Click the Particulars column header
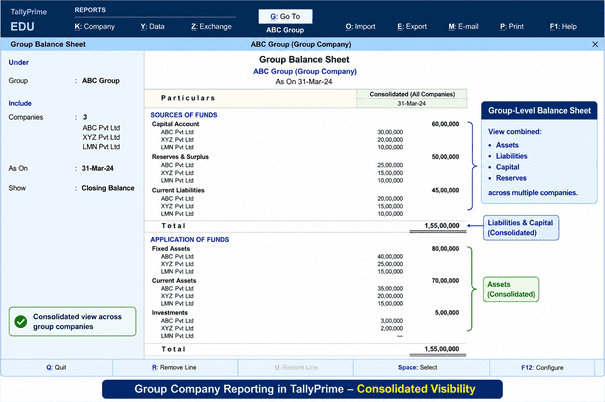605x402 pixels. point(250,98)
